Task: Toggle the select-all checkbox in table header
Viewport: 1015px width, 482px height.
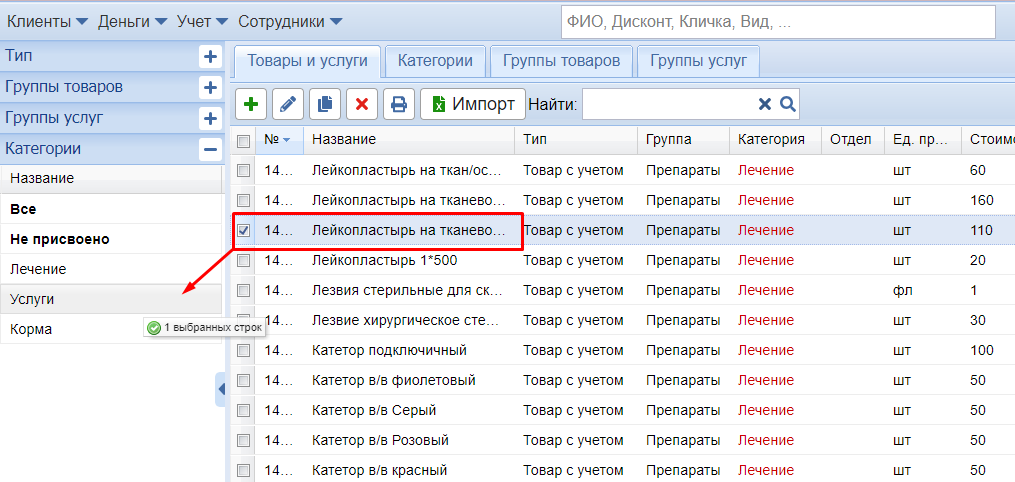Action: (x=243, y=140)
